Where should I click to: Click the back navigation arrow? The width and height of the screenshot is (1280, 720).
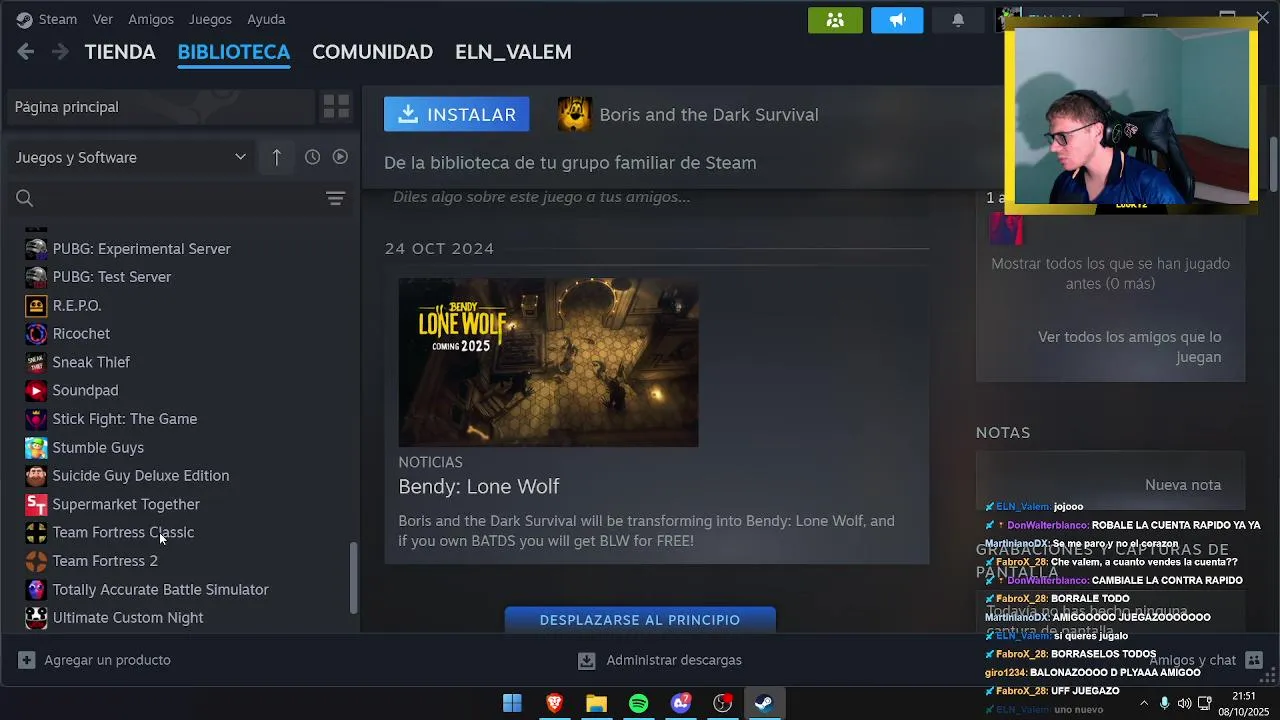(26, 52)
